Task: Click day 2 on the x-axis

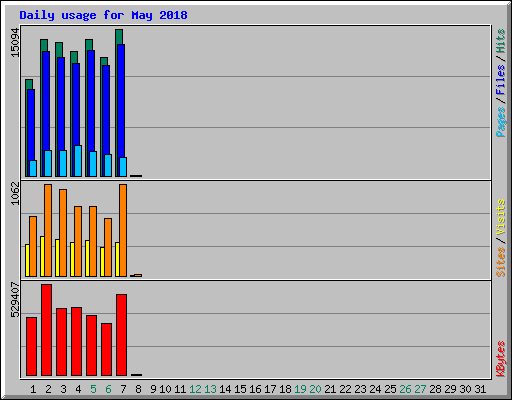Action: (x=48, y=389)
